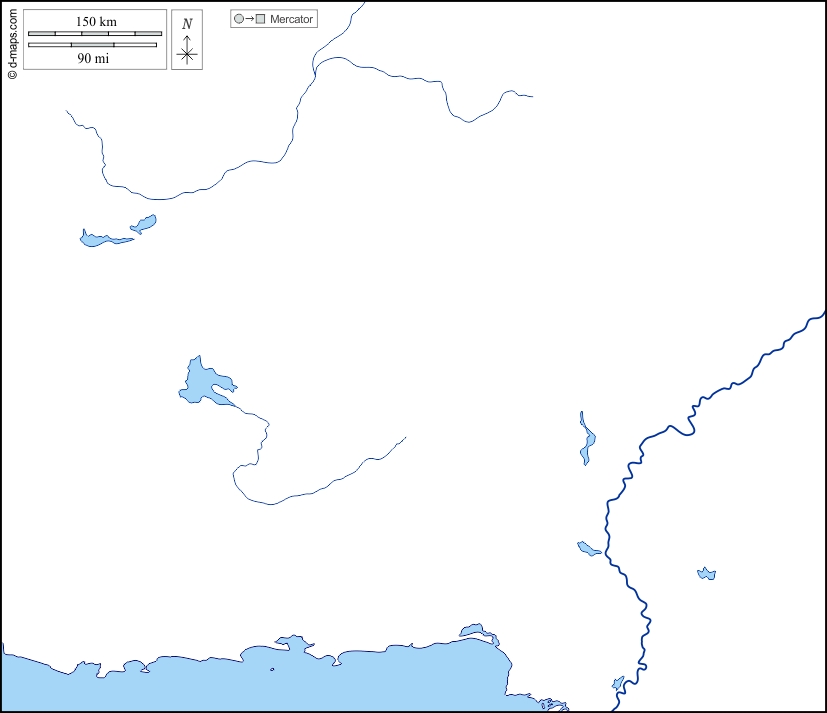The image size is (827, 713).
Task: Click the kilometre scale bar
Action: (95, 34)
